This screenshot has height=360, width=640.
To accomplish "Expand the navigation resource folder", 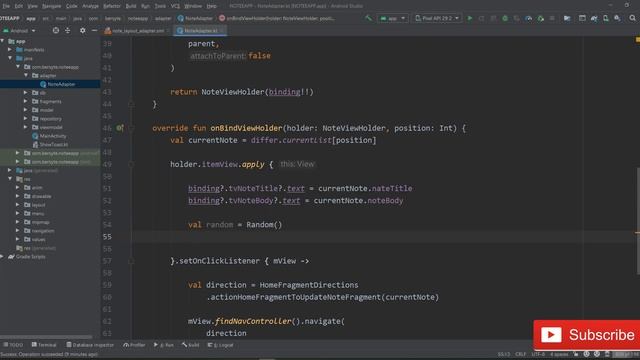I will (18, 231).
